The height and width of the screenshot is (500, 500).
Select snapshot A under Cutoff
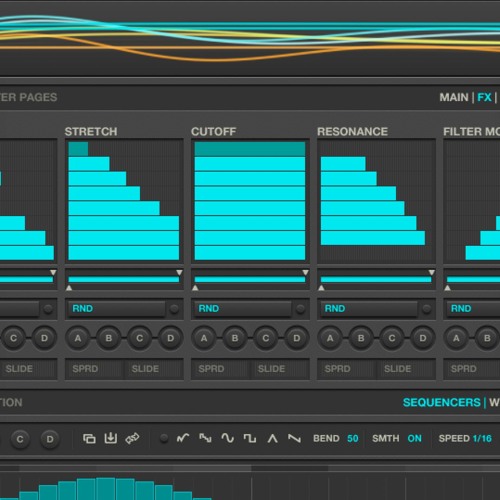tap(204, 338)
